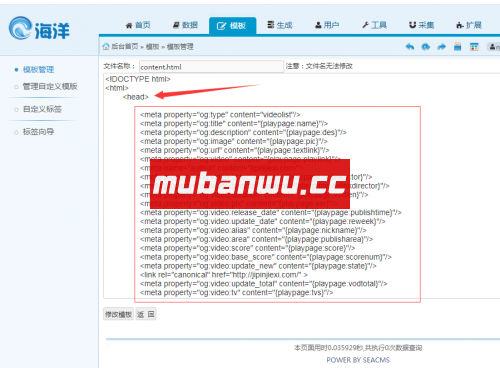Click the og:video:score meta line
Screen dimensions: 500x368
tap(248, 248)
